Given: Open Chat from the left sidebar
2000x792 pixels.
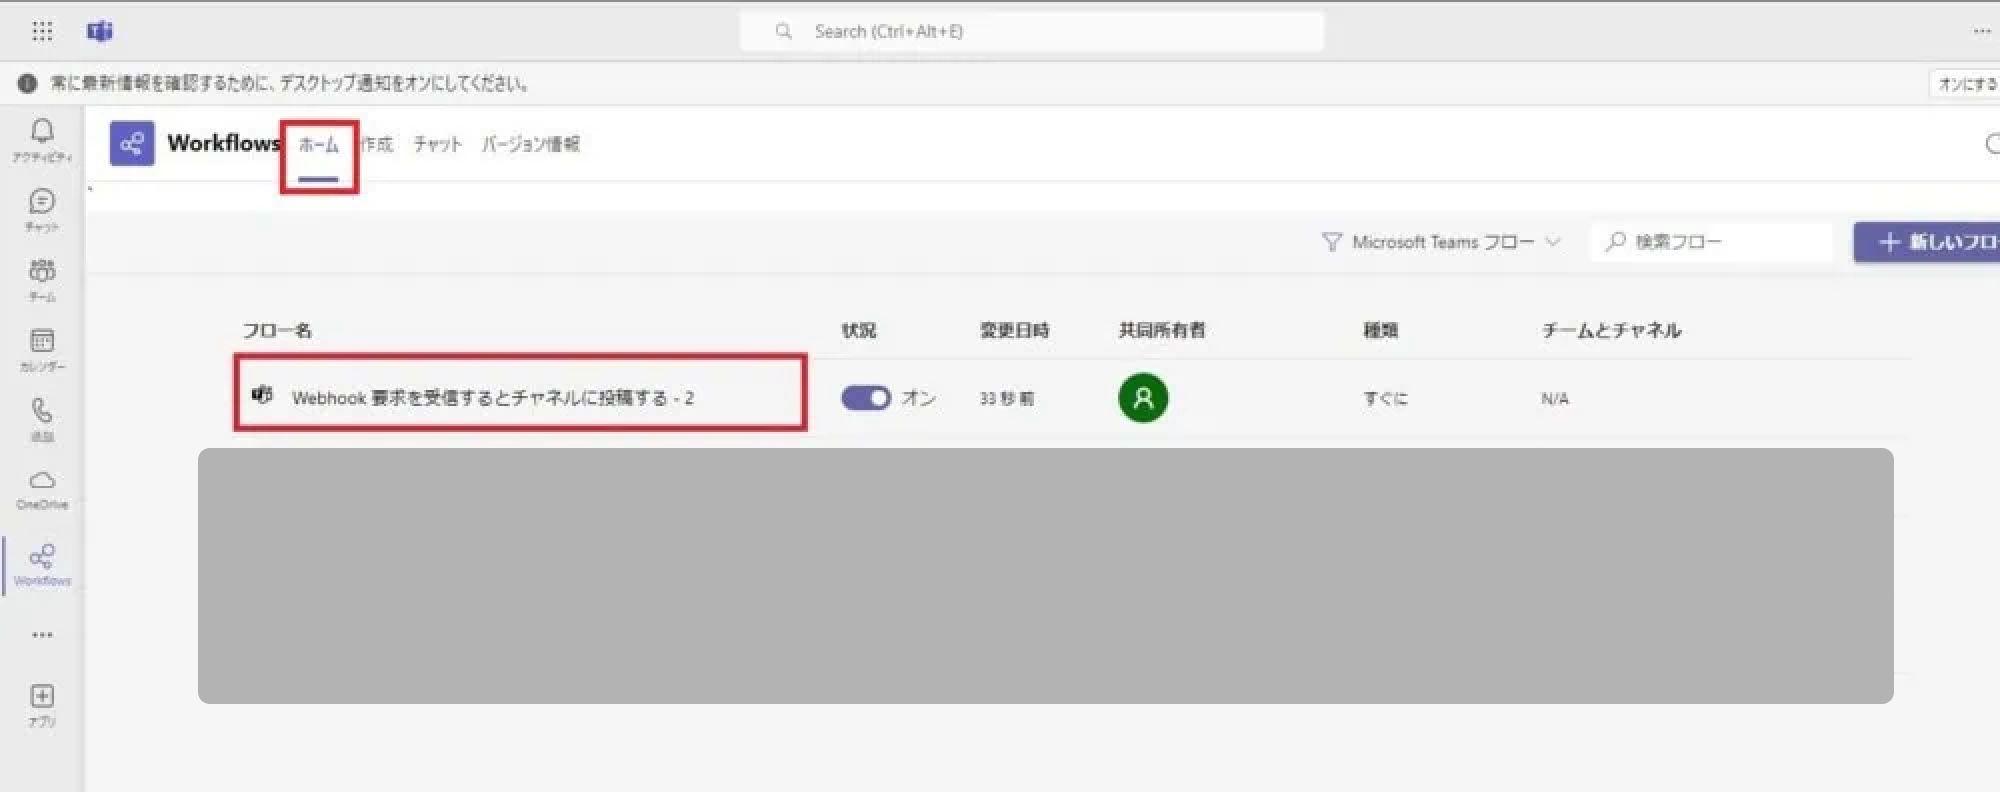Looking at the screenshot, I should click(42, 209).
